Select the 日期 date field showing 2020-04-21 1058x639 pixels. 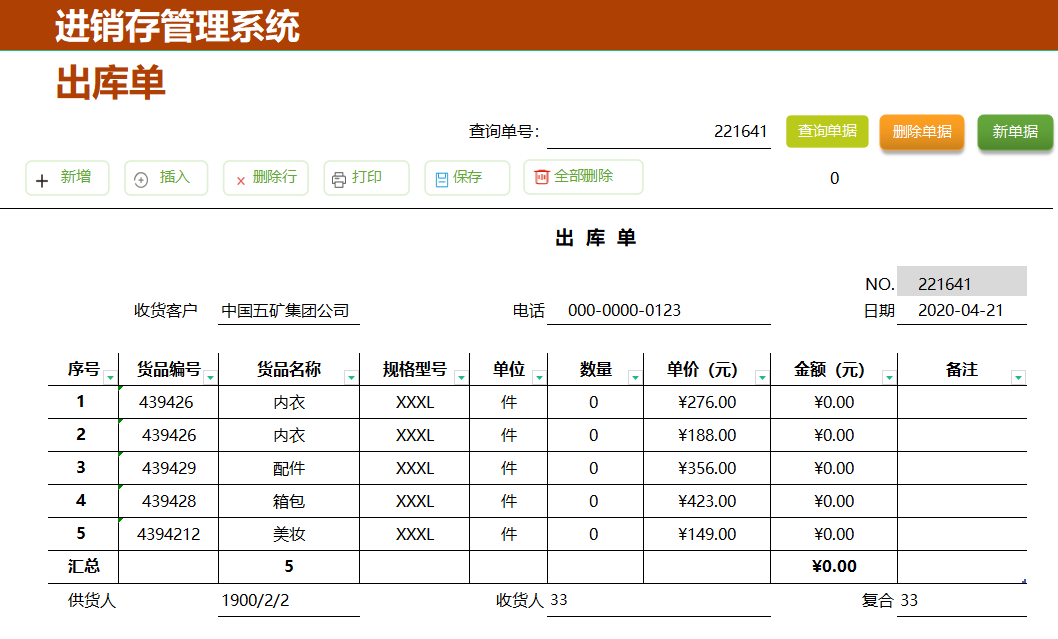pyautogui.click(x=962, y=310)
